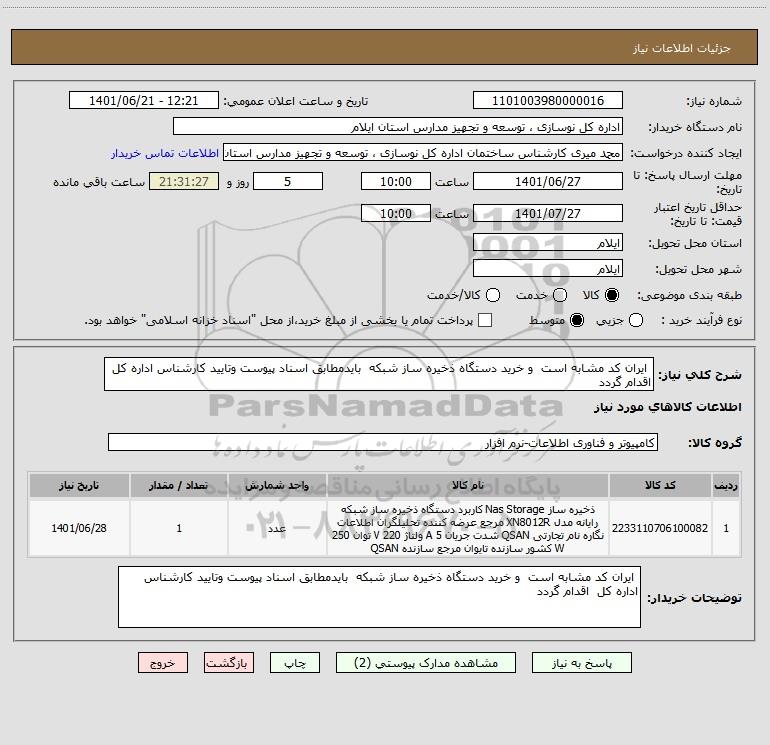Click the بازگشت back button
Viewport: 770px width, 745px height.
point(229,663)
